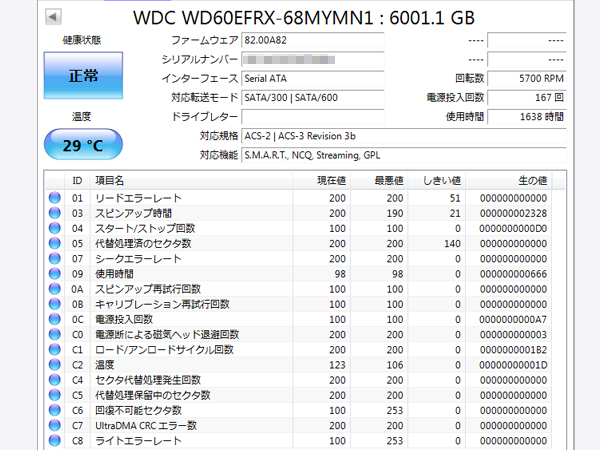Click the disk title WDC WD60EFRX-68MYMN1
The image size is (600, 450).
(253, 18)
